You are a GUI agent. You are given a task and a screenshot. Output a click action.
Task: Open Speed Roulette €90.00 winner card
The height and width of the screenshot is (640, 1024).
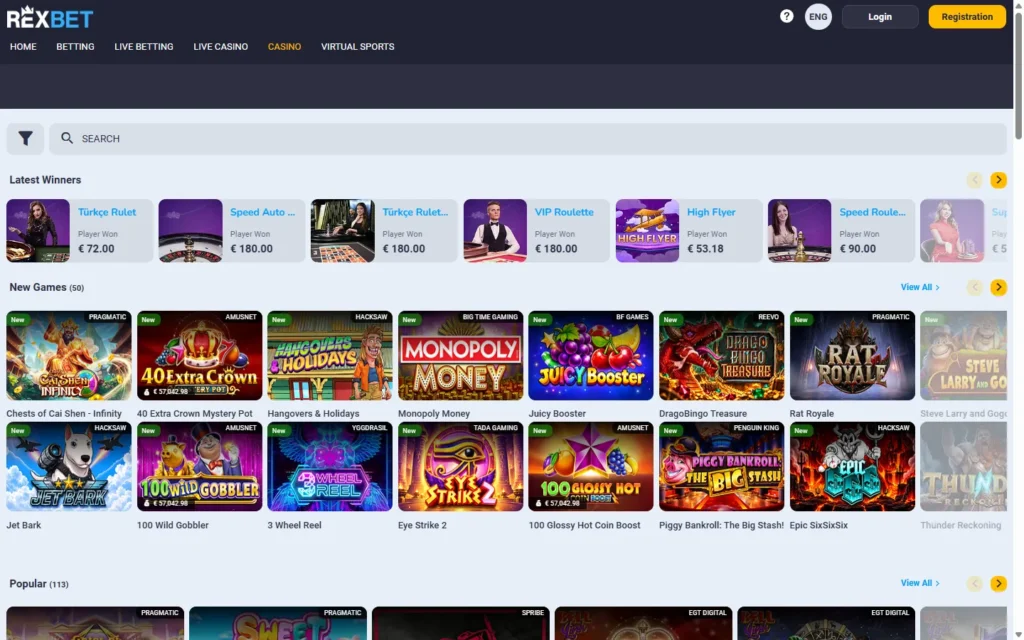pyautogui.click(x=841, y=231)
